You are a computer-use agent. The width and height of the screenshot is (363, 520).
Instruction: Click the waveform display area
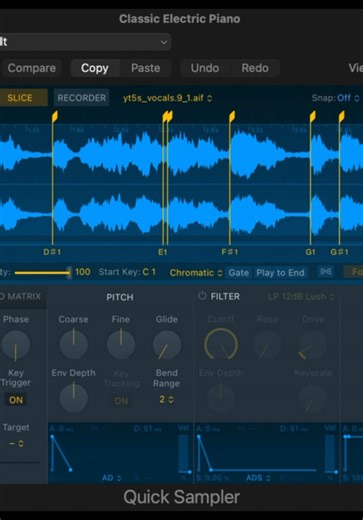click(x=181, y=184)
